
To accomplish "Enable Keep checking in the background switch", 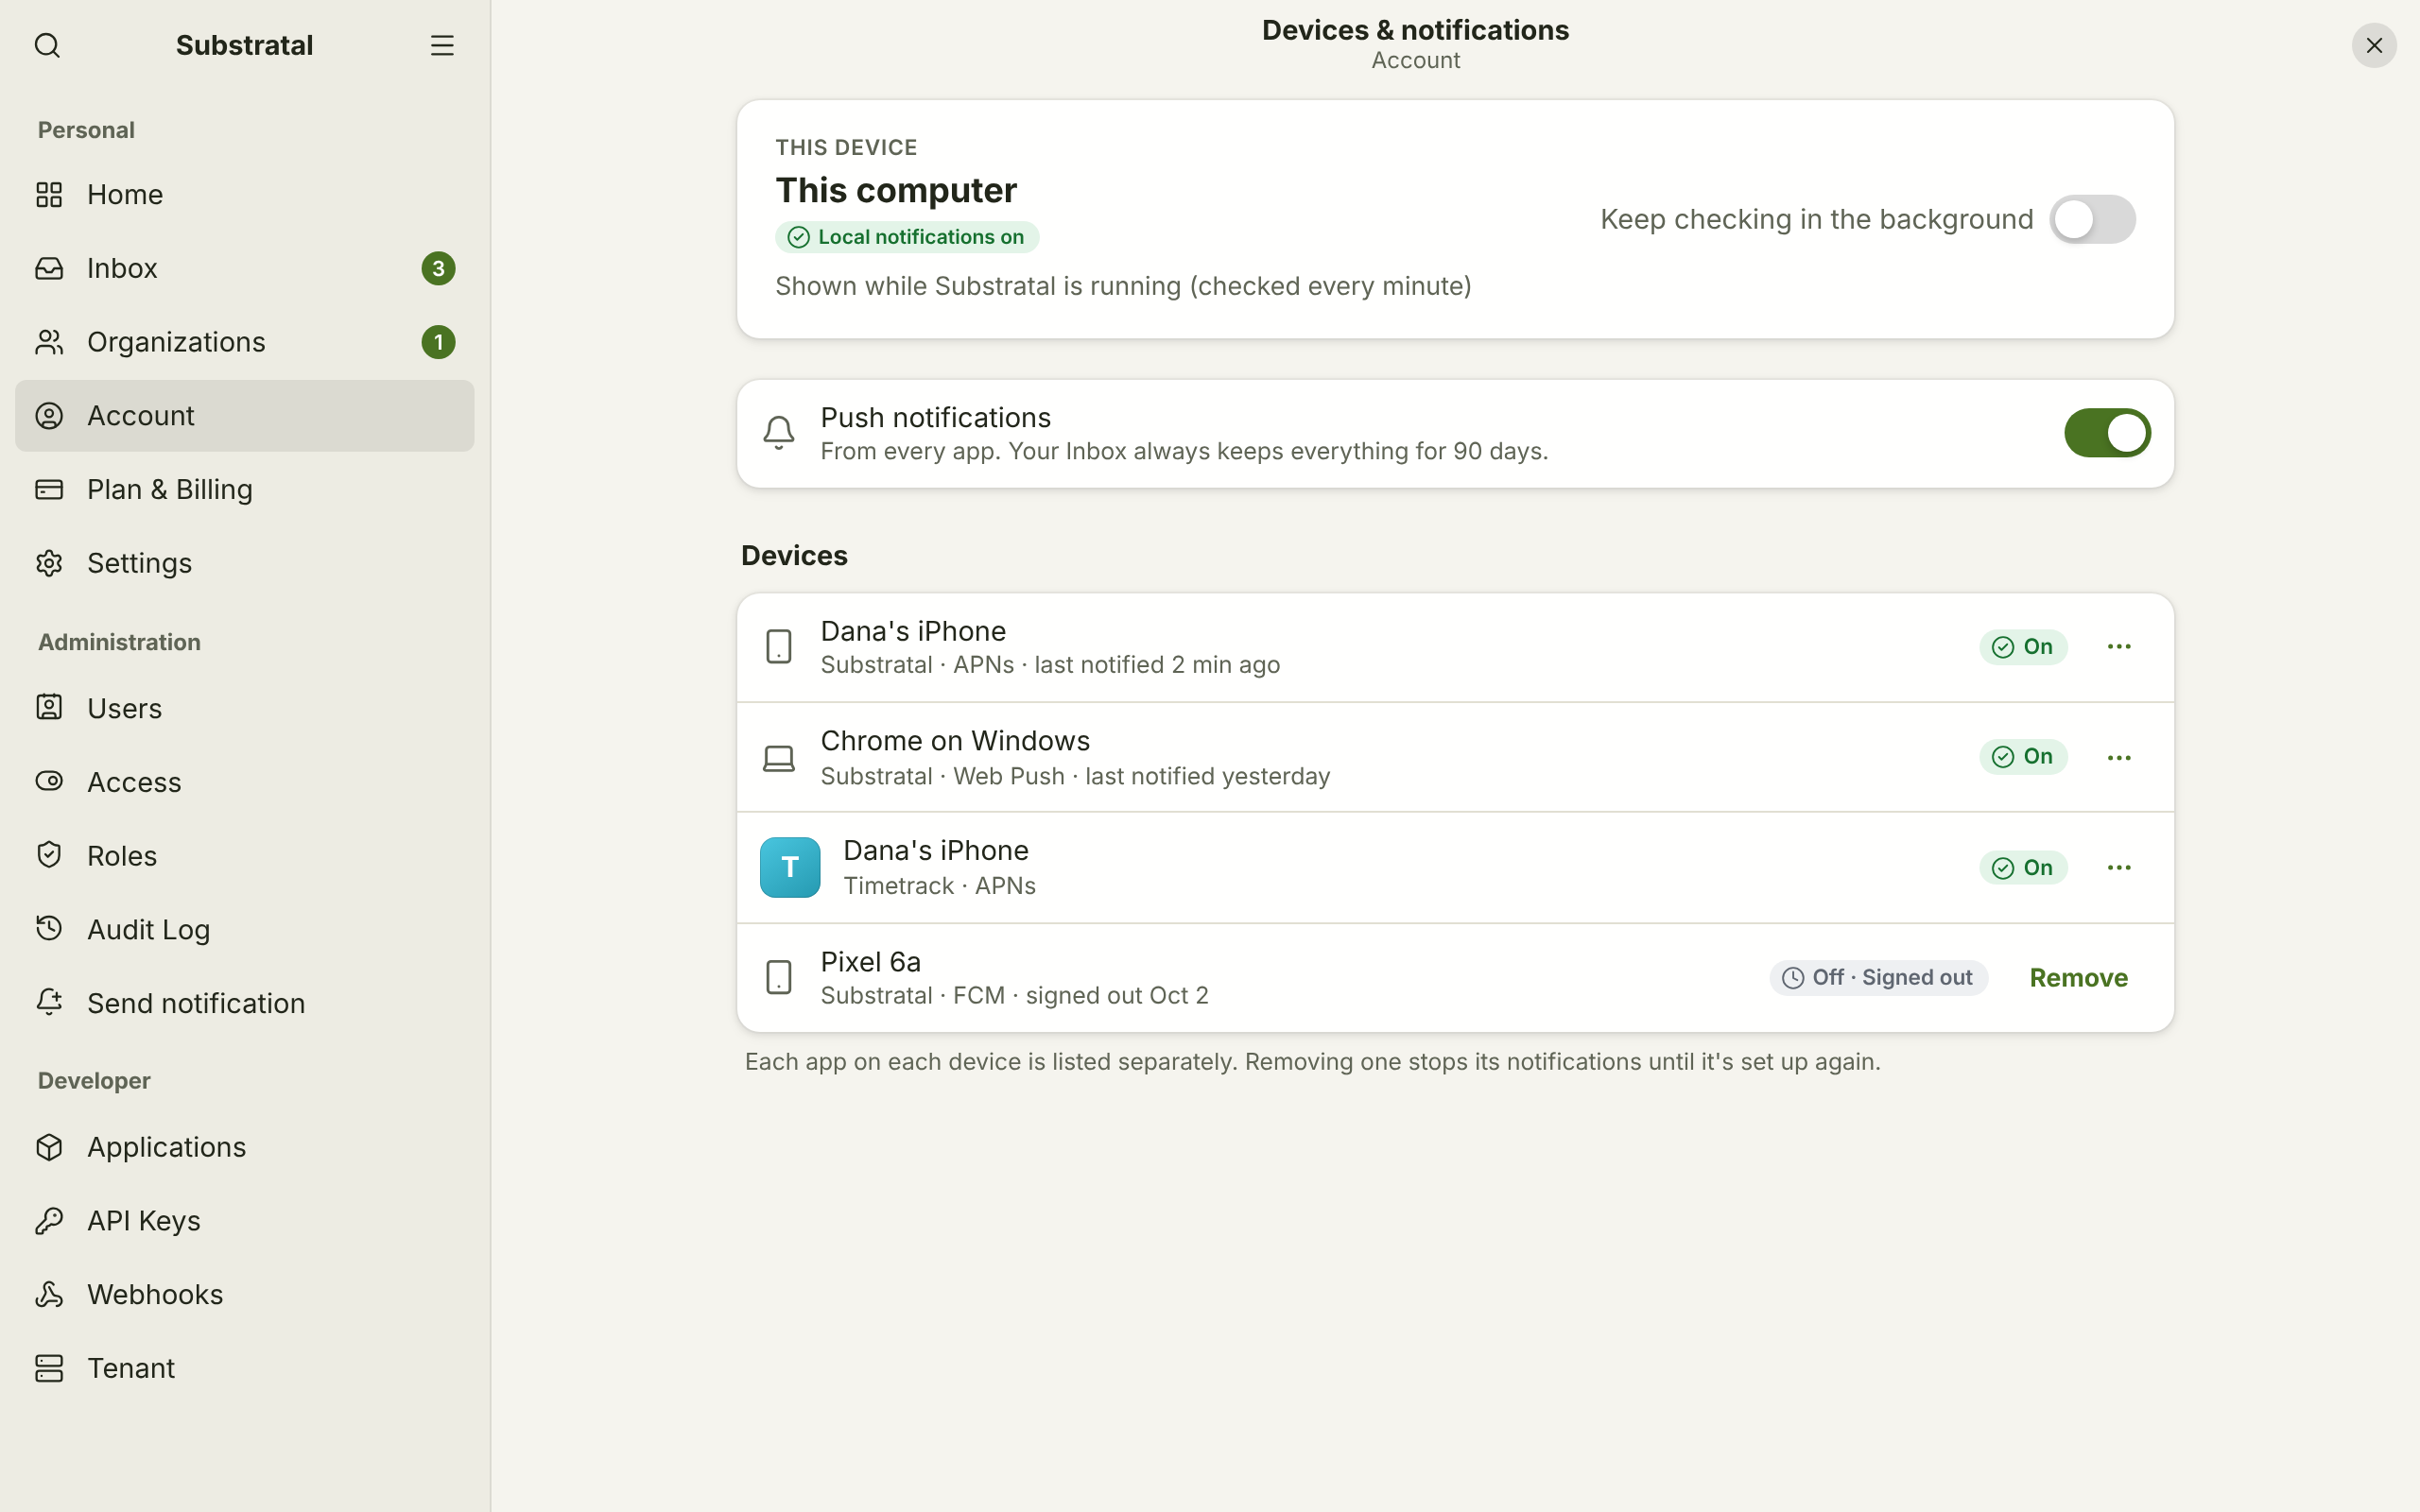I will (2092, 219).
